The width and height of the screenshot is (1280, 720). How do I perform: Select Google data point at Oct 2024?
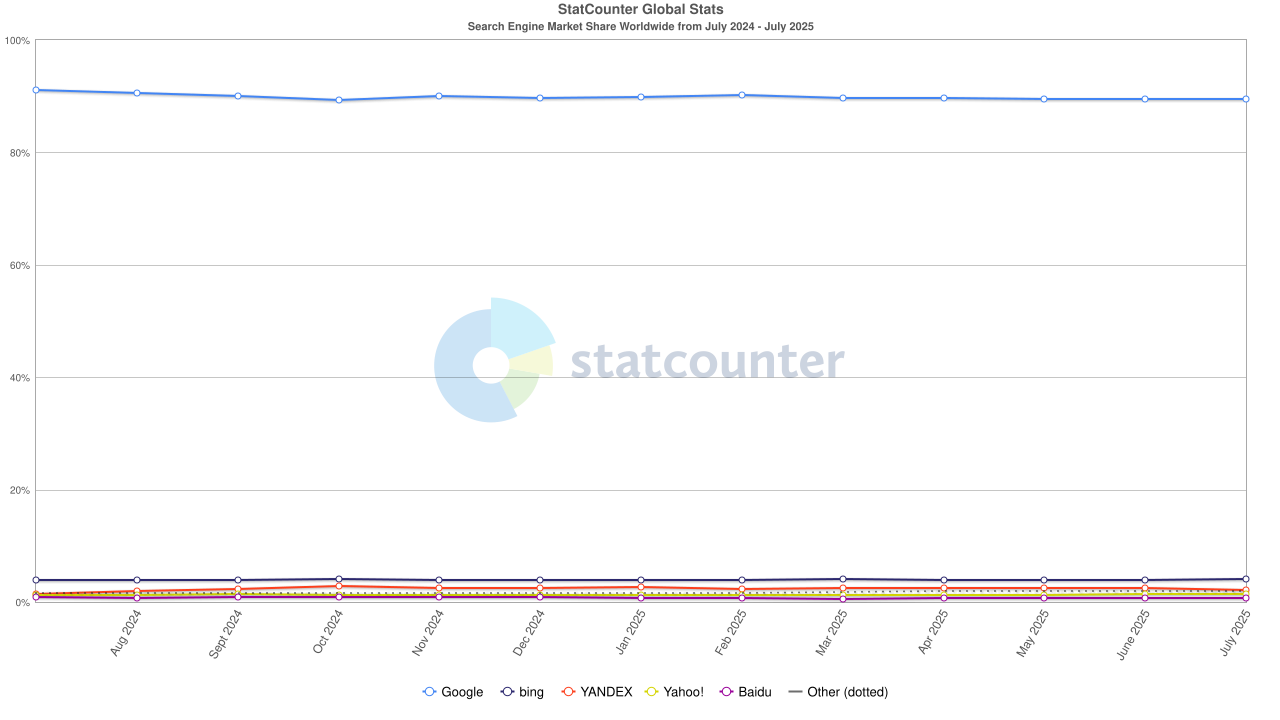click(339, 100)
